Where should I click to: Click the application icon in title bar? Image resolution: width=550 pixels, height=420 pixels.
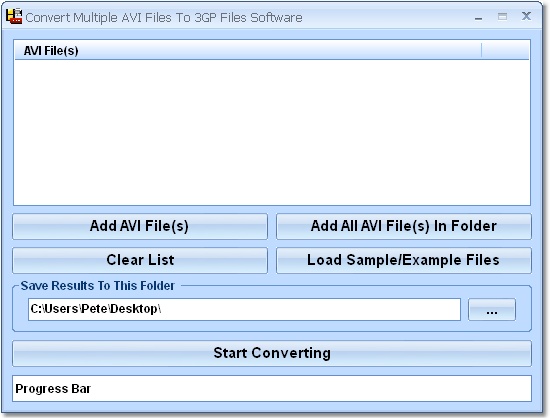pyautogui.click(x=14, y=16)
